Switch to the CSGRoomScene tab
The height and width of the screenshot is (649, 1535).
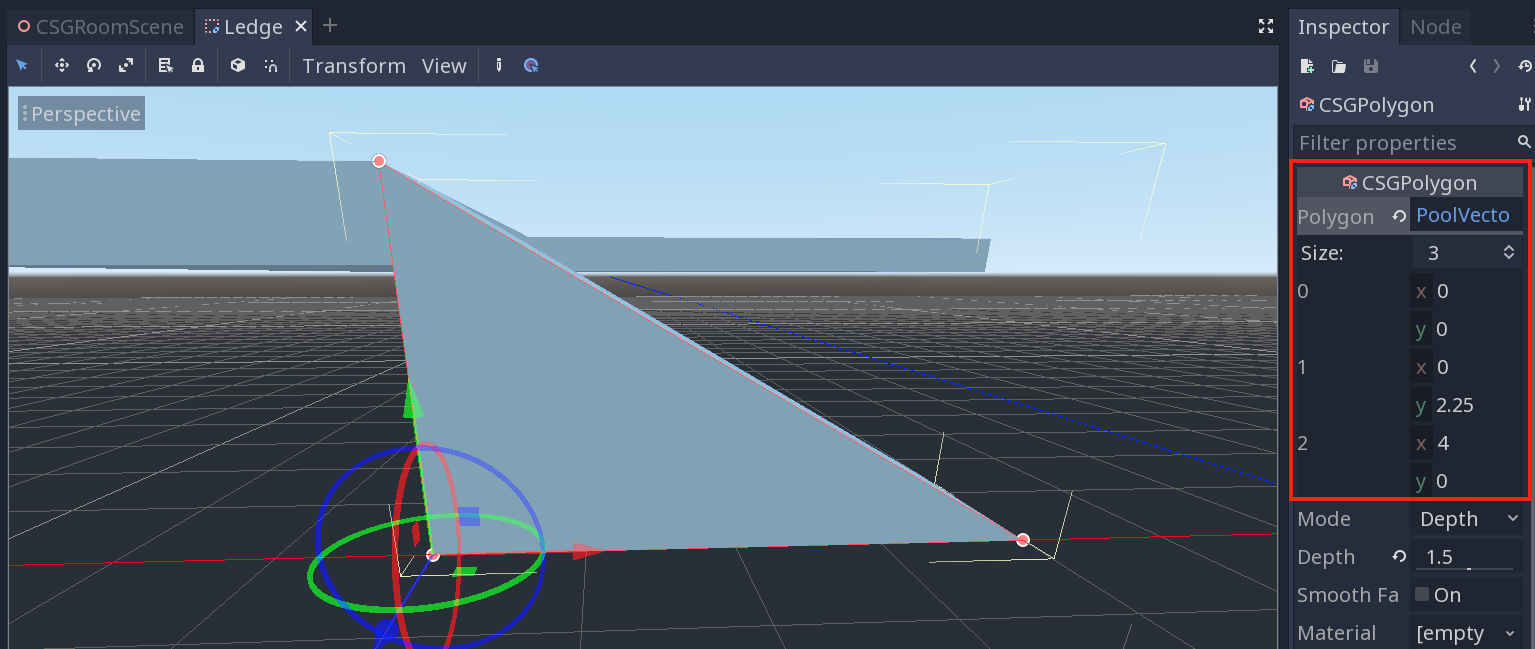(101, 27)
